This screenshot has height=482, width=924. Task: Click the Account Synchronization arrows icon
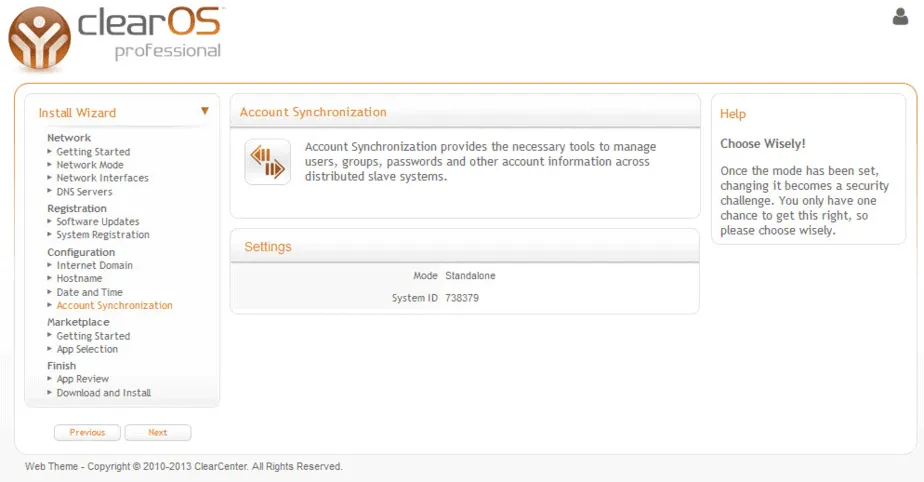click(x=267, y=162)
